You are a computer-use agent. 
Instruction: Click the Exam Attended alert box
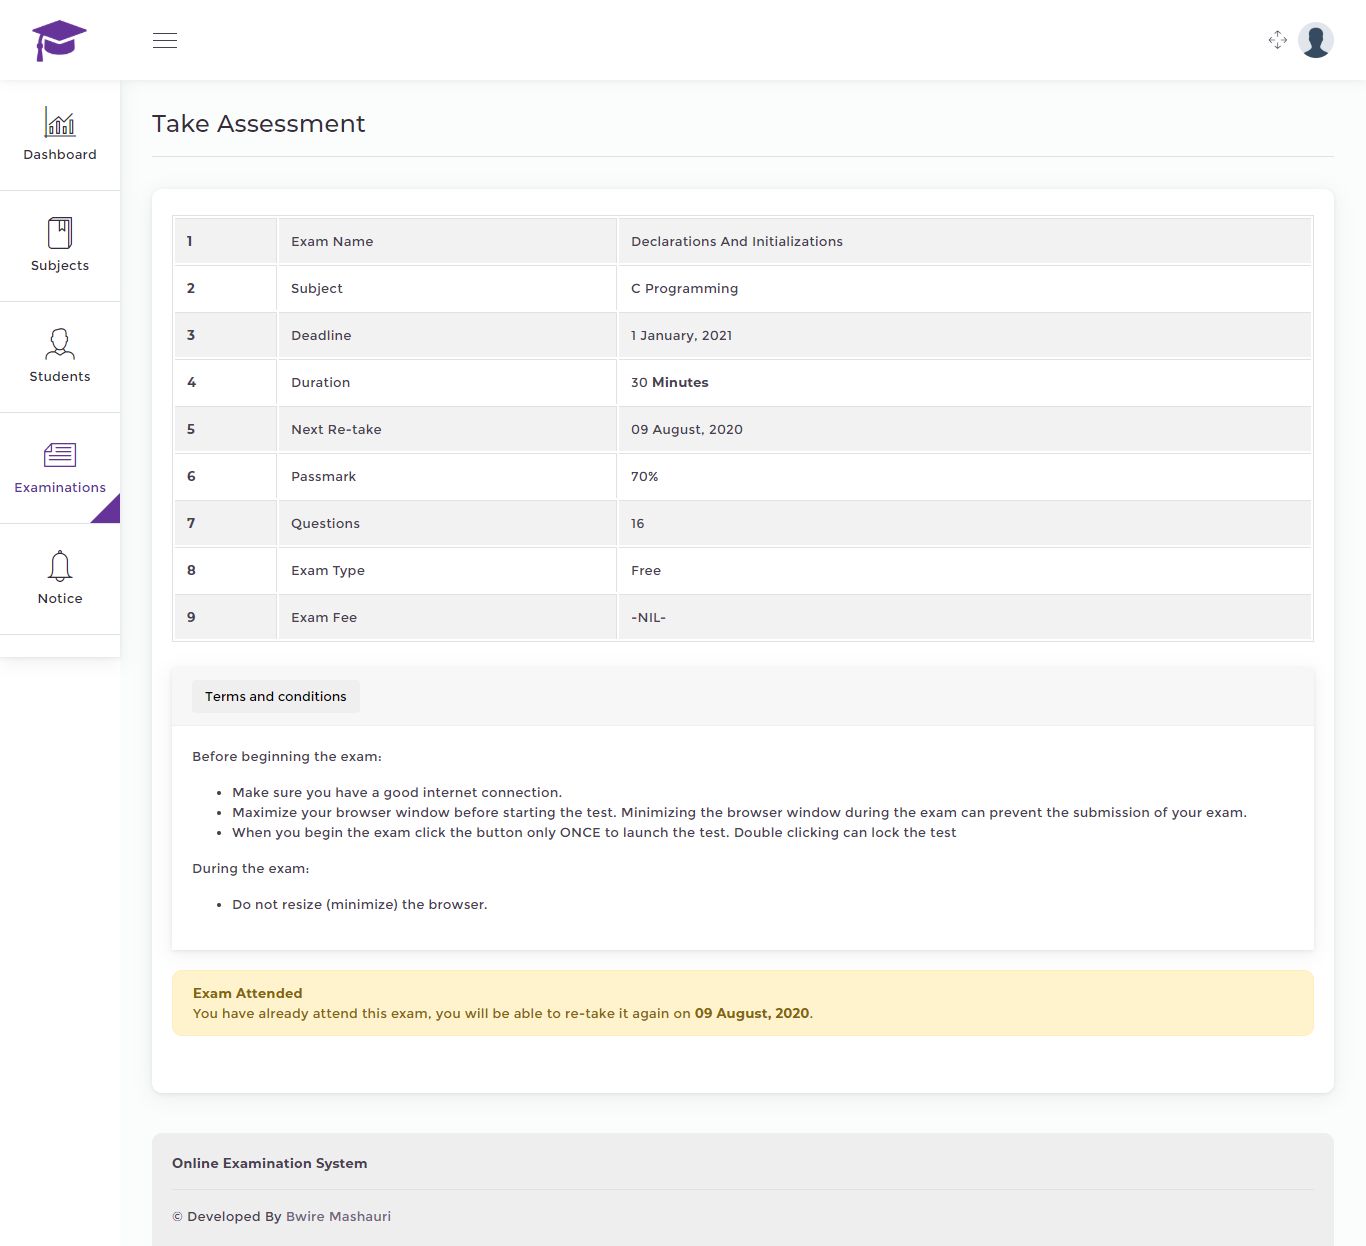[x=742, y=1003]
